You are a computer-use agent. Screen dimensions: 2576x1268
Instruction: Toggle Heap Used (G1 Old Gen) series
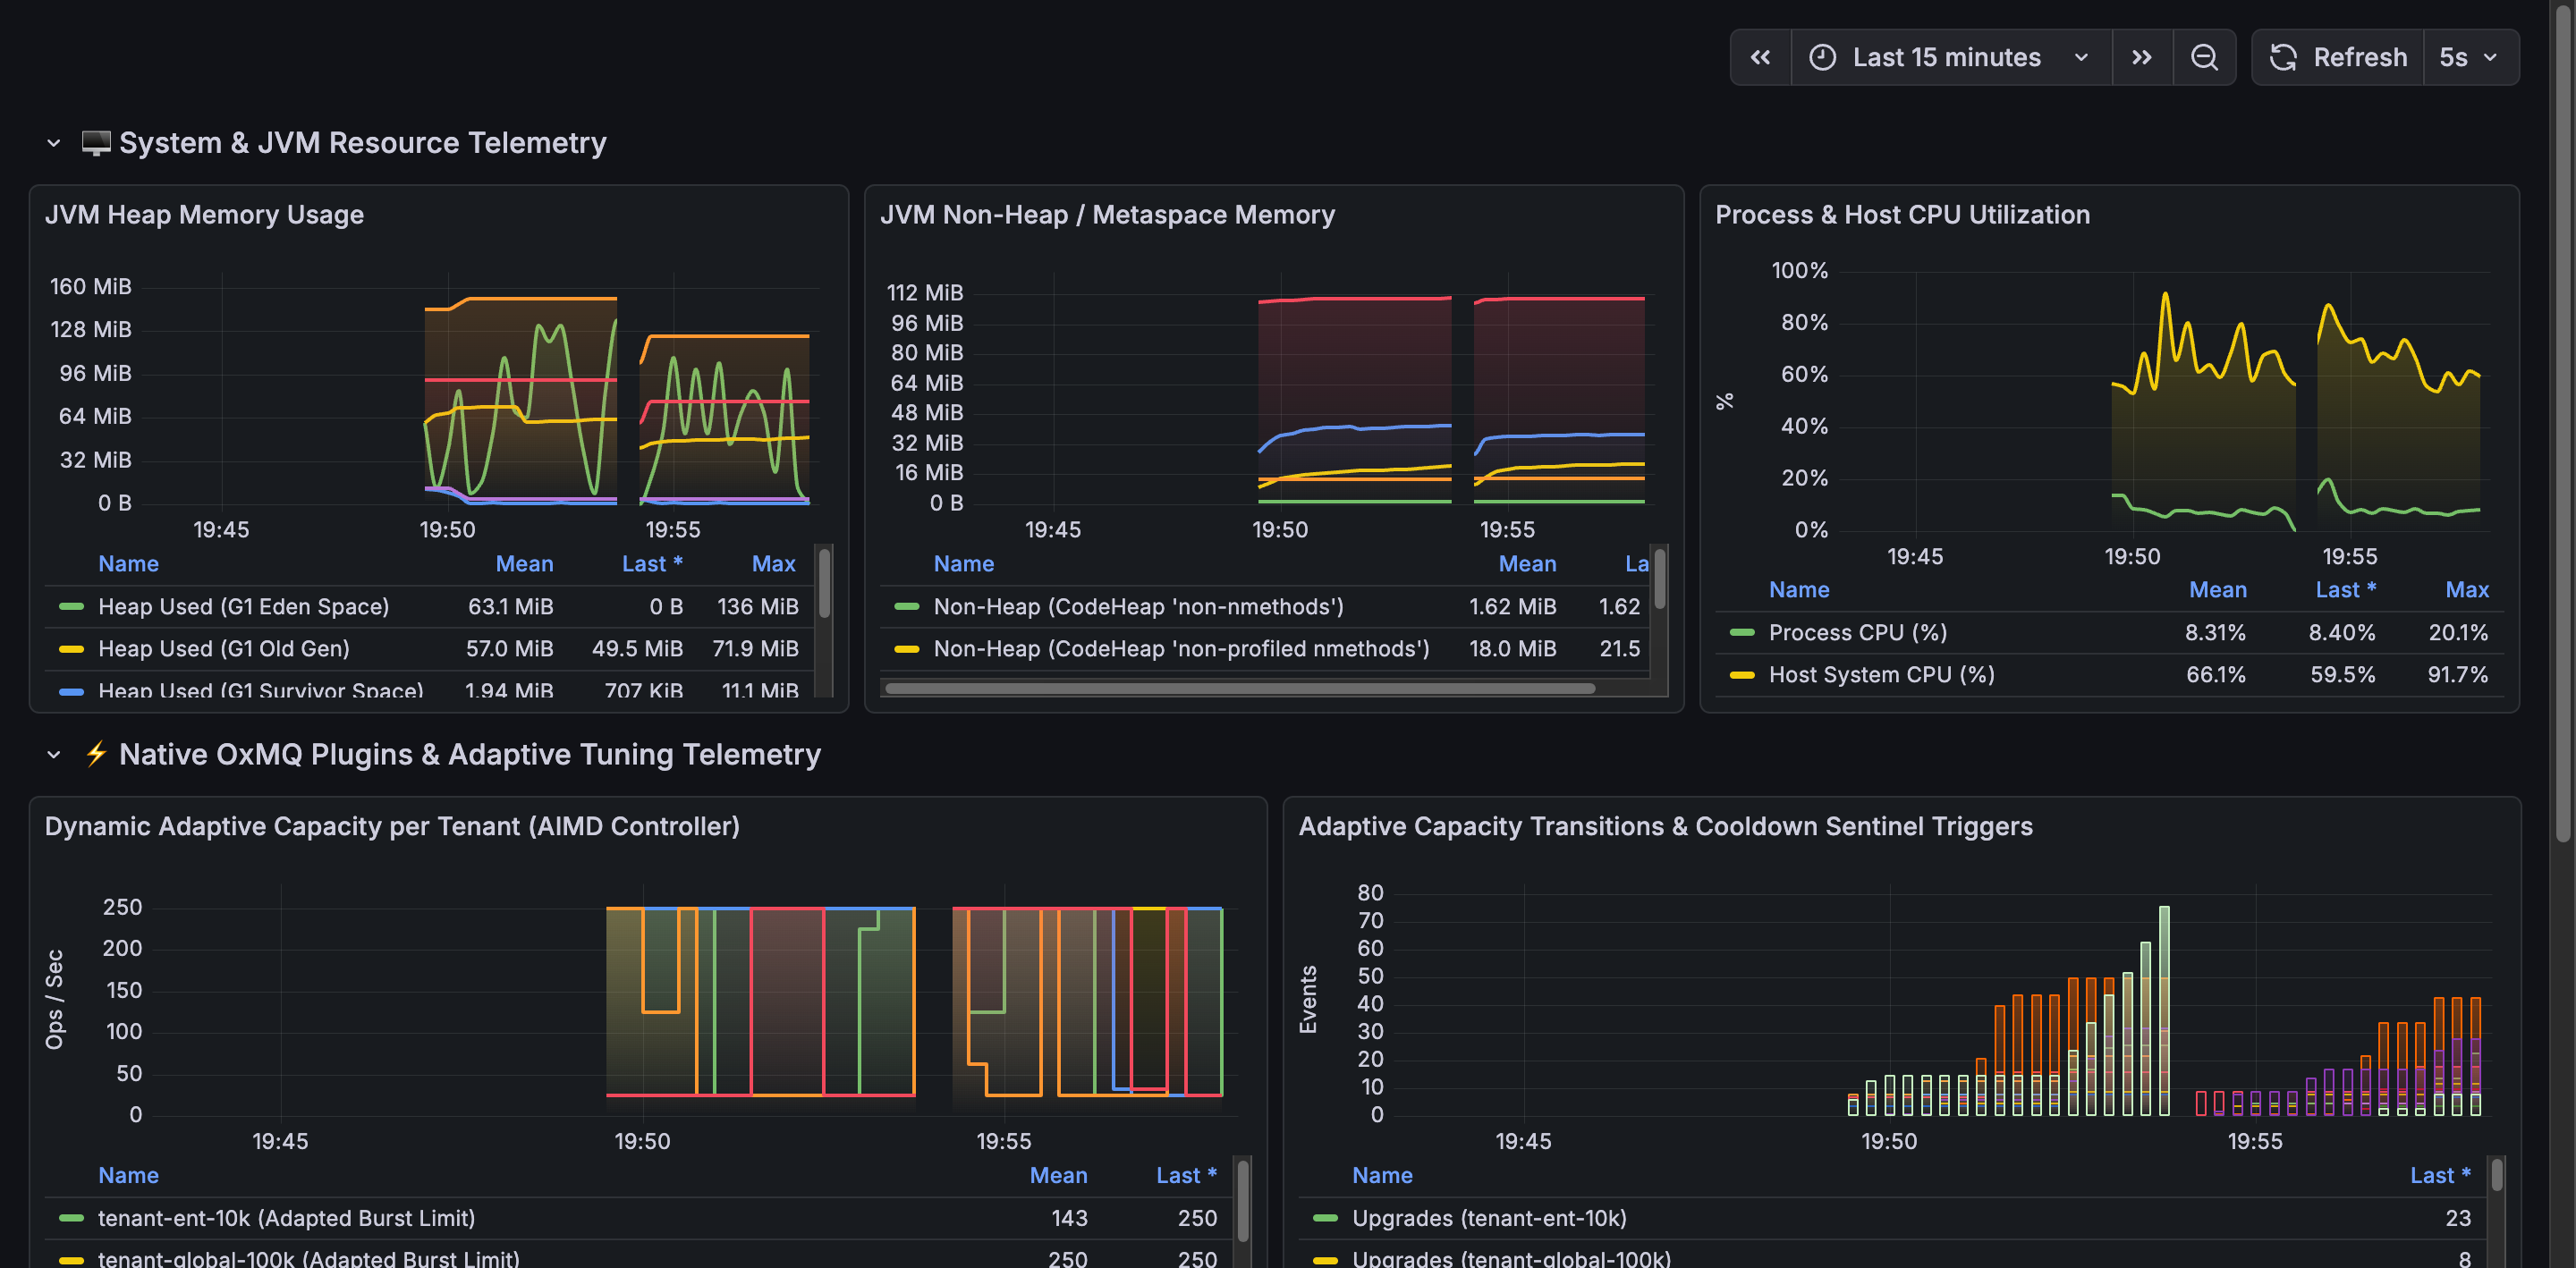click(x=224, y=648)
